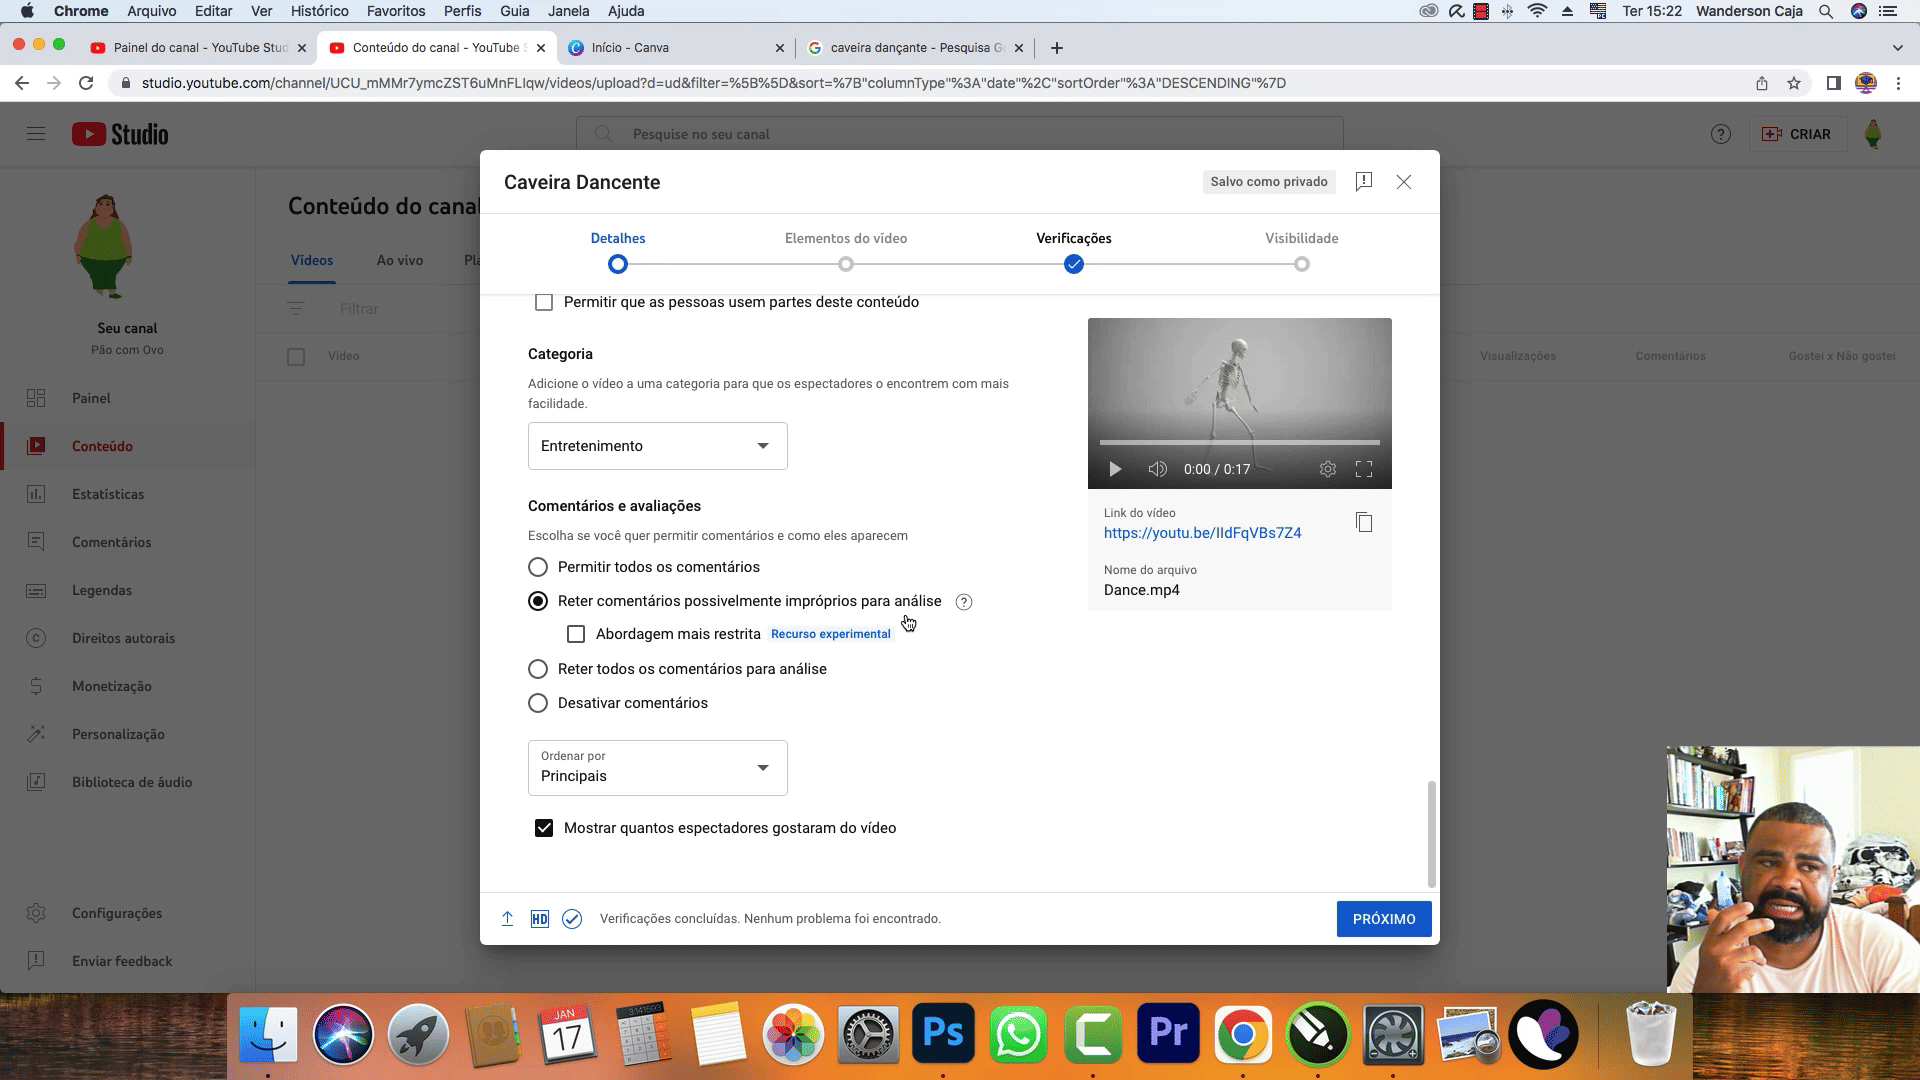Screen dimensions: 1920x1080
Task: Click the upload status arrow icon
Action: click(507, 919)
